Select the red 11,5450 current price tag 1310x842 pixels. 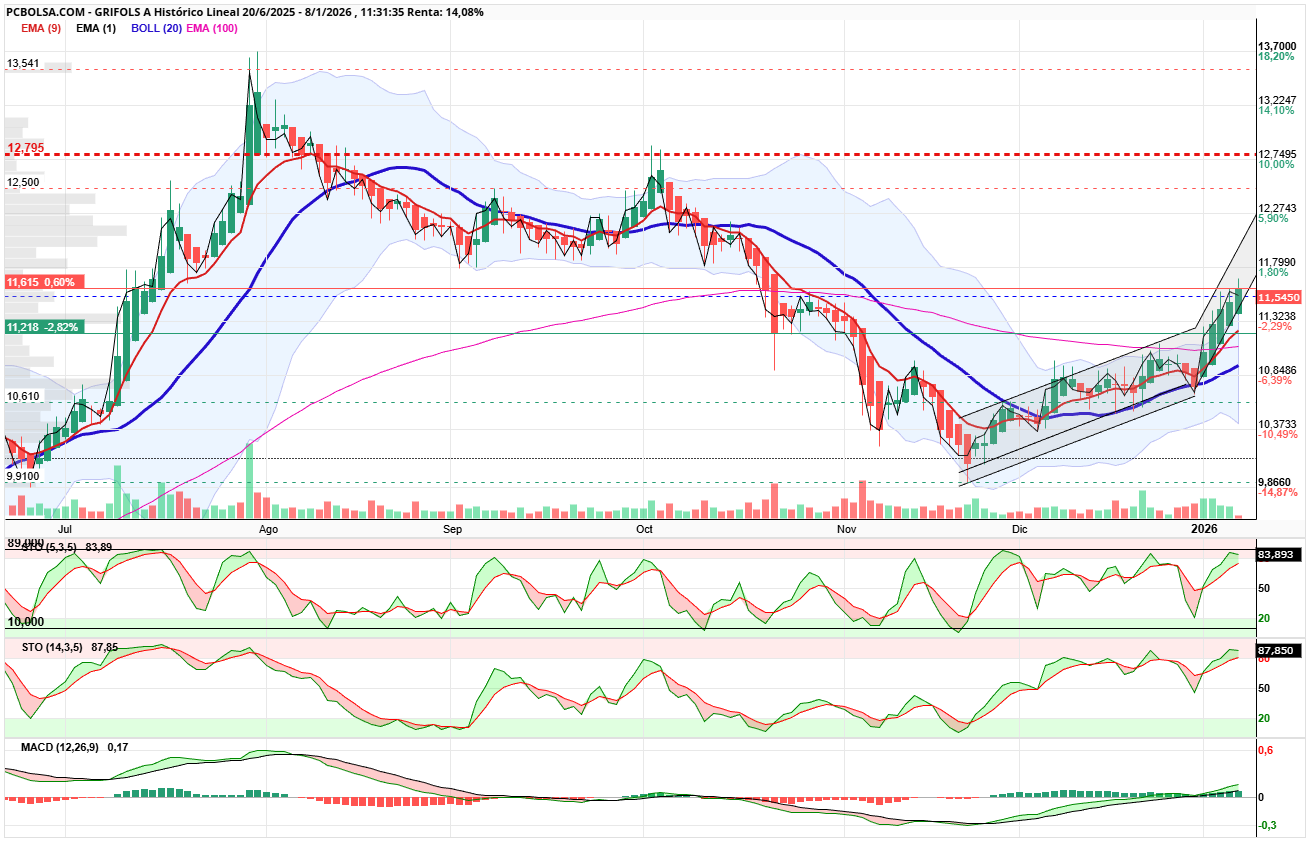tap(1278, 298)
